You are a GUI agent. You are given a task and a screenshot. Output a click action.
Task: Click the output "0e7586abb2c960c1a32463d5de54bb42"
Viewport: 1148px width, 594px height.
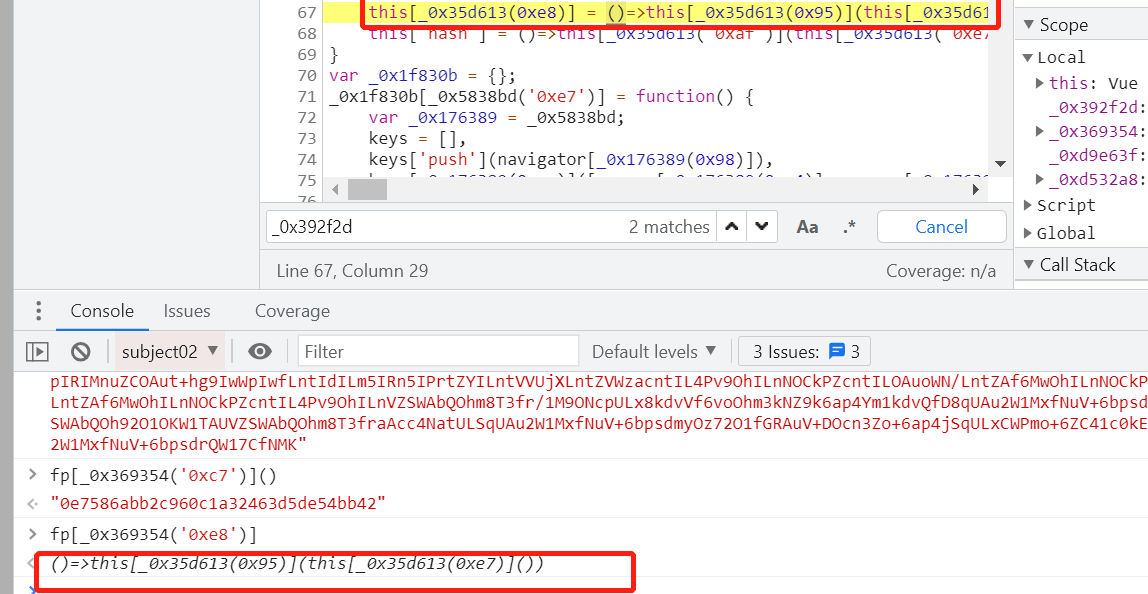coord(217,503)
